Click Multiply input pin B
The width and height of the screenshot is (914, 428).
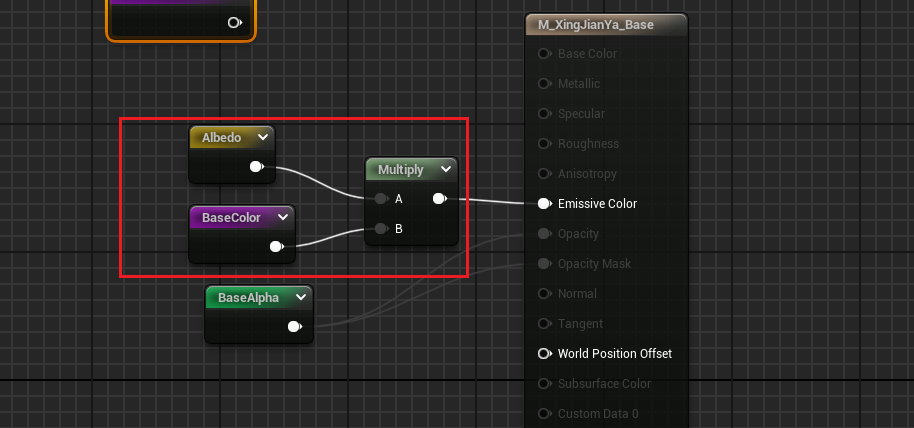[381, 229]
